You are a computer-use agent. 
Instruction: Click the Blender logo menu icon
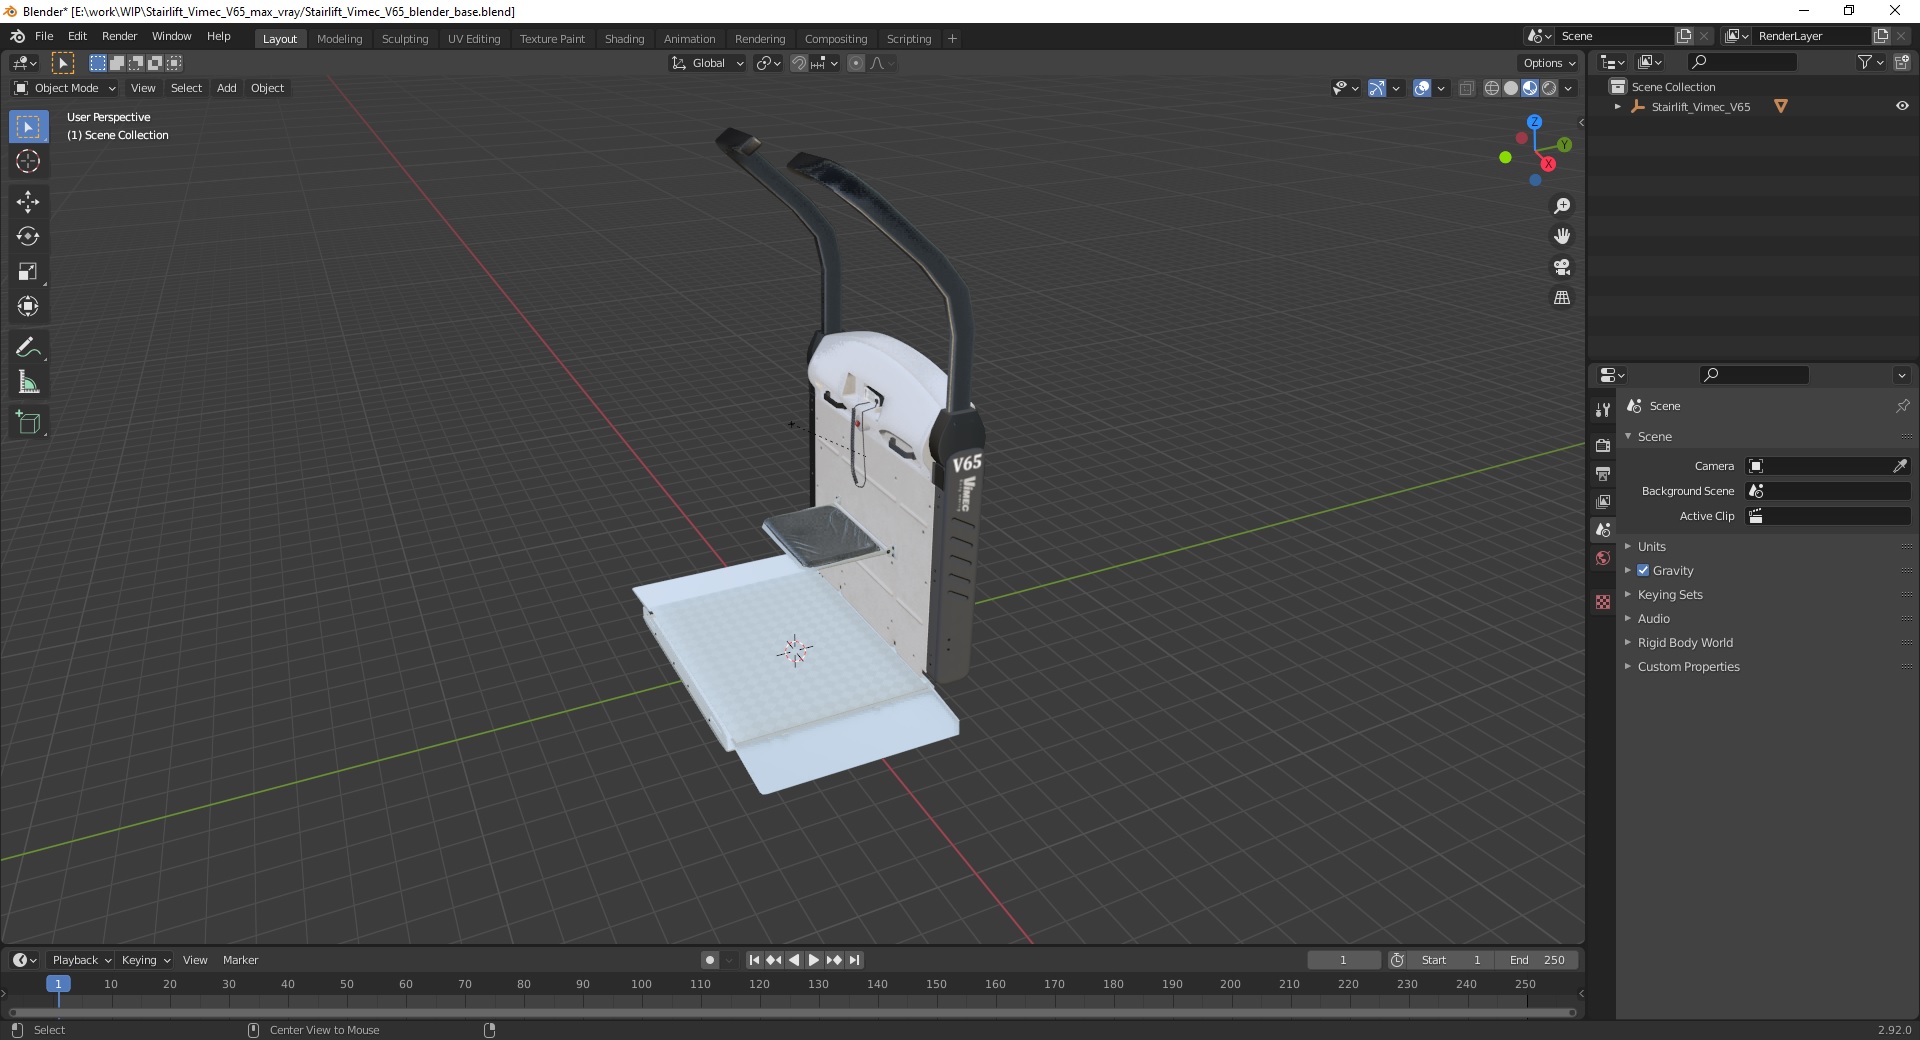pos(17,36)
